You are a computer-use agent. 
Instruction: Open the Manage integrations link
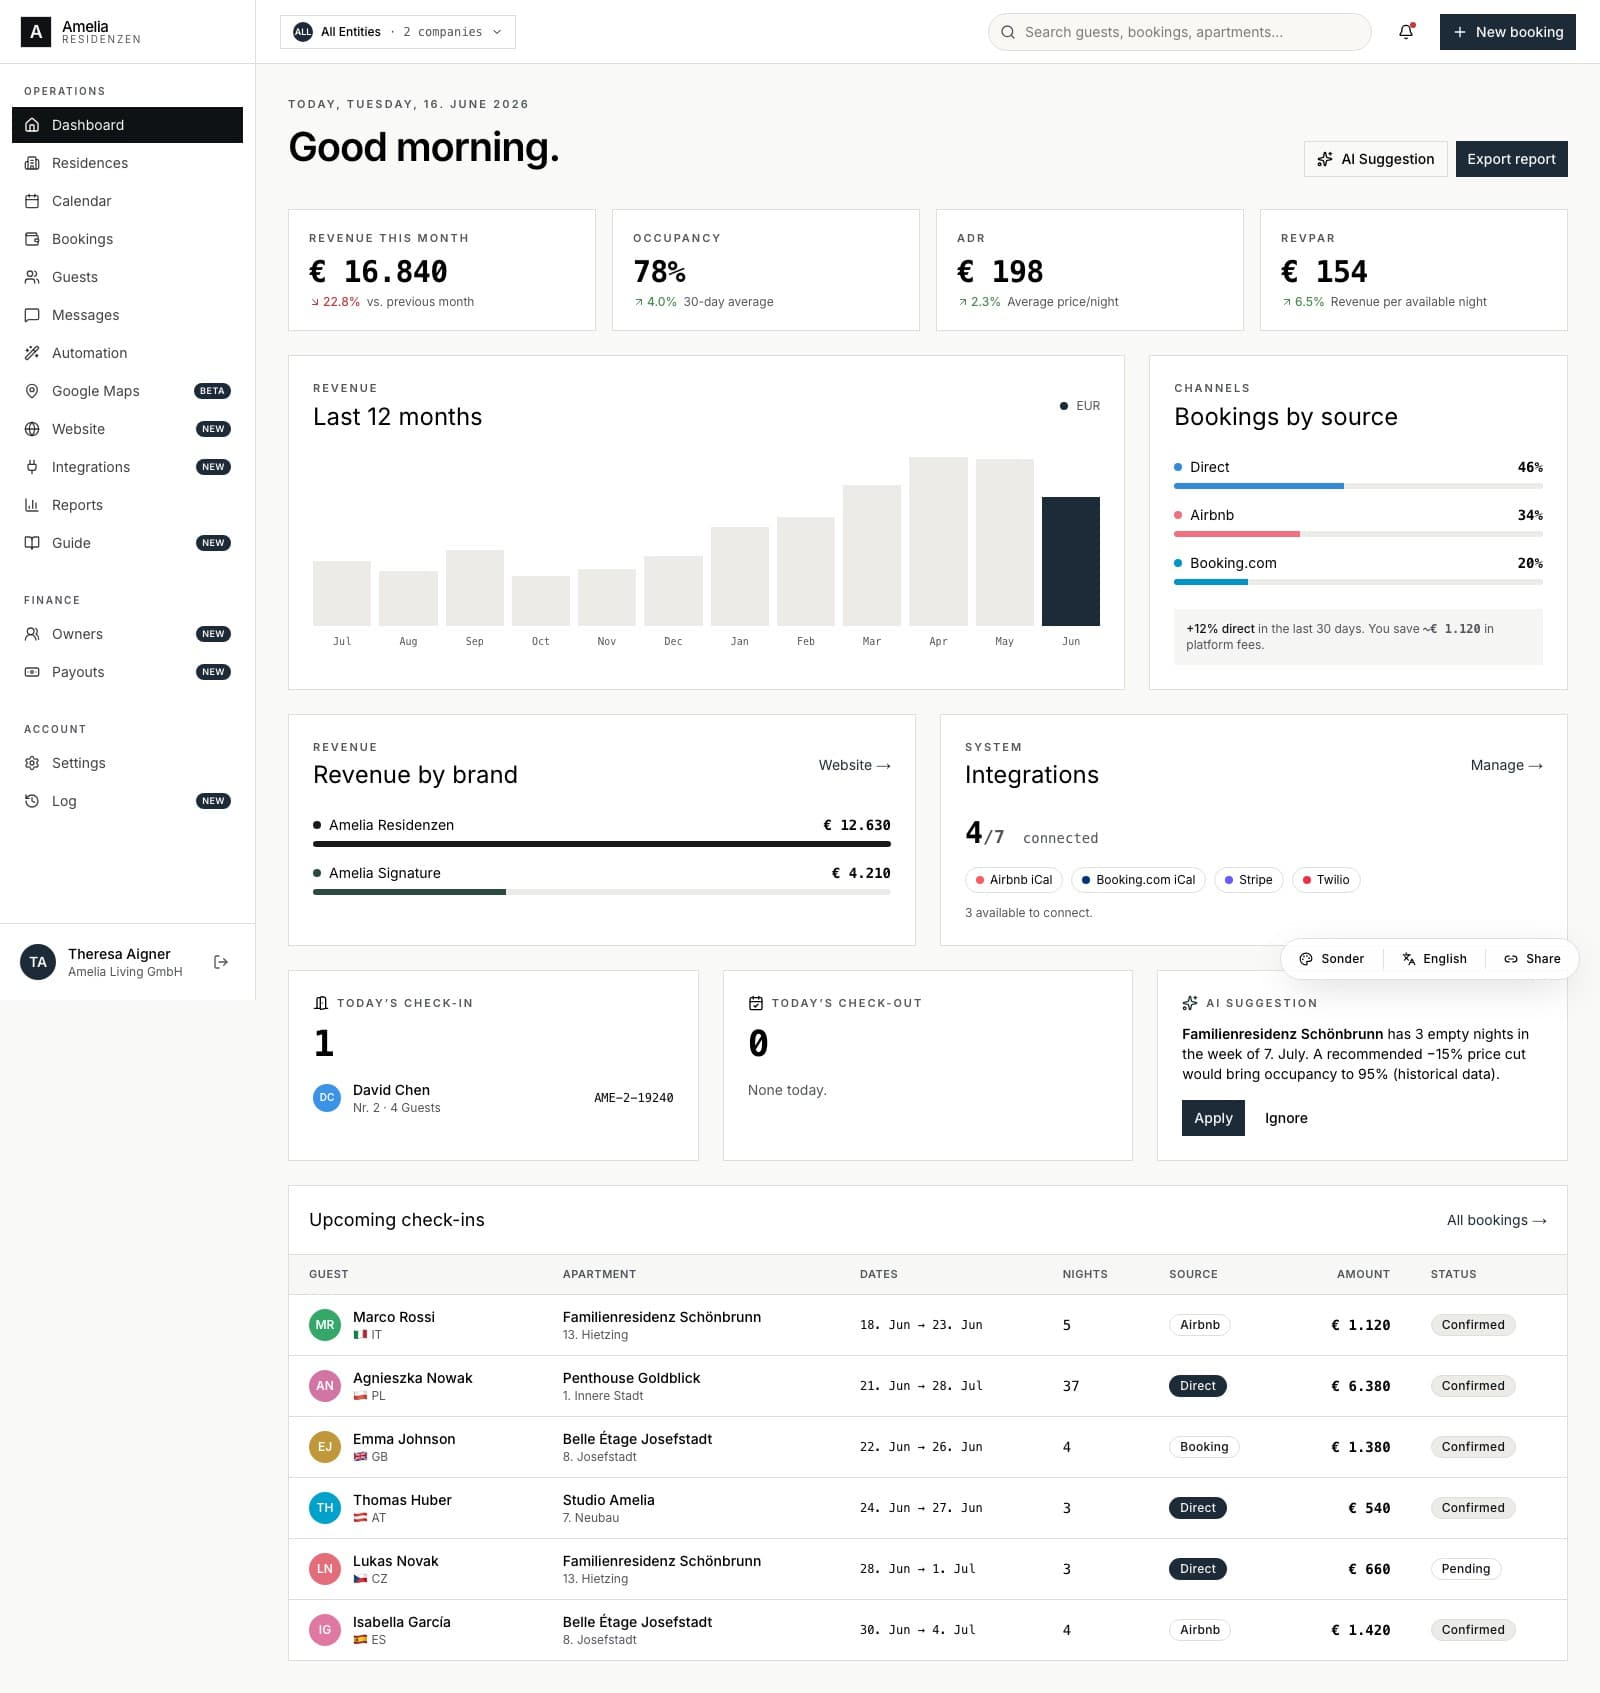point(1506,765)
